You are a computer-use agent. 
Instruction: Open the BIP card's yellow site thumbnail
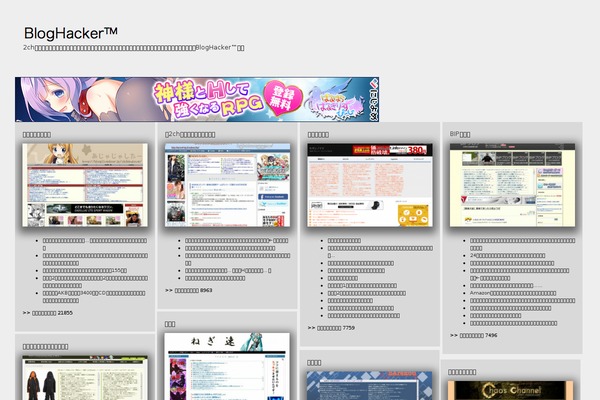(512, 185)
